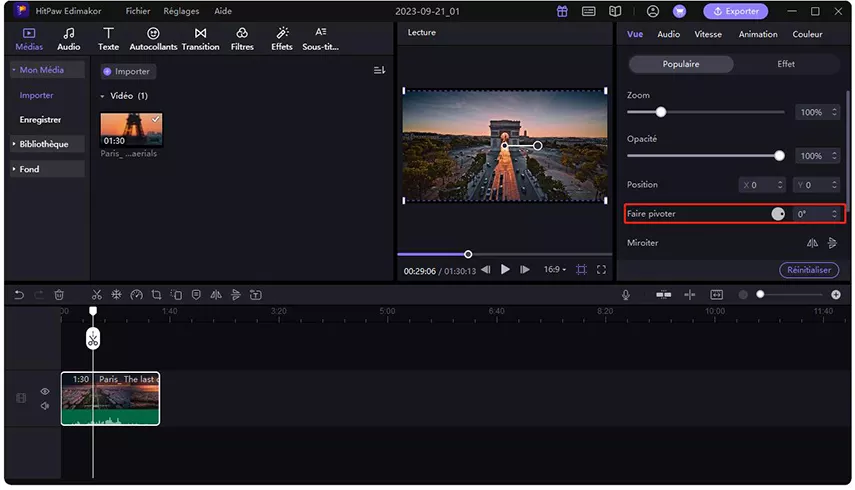Open the speed gauge tool
The image size is (855, 490).
136,295
